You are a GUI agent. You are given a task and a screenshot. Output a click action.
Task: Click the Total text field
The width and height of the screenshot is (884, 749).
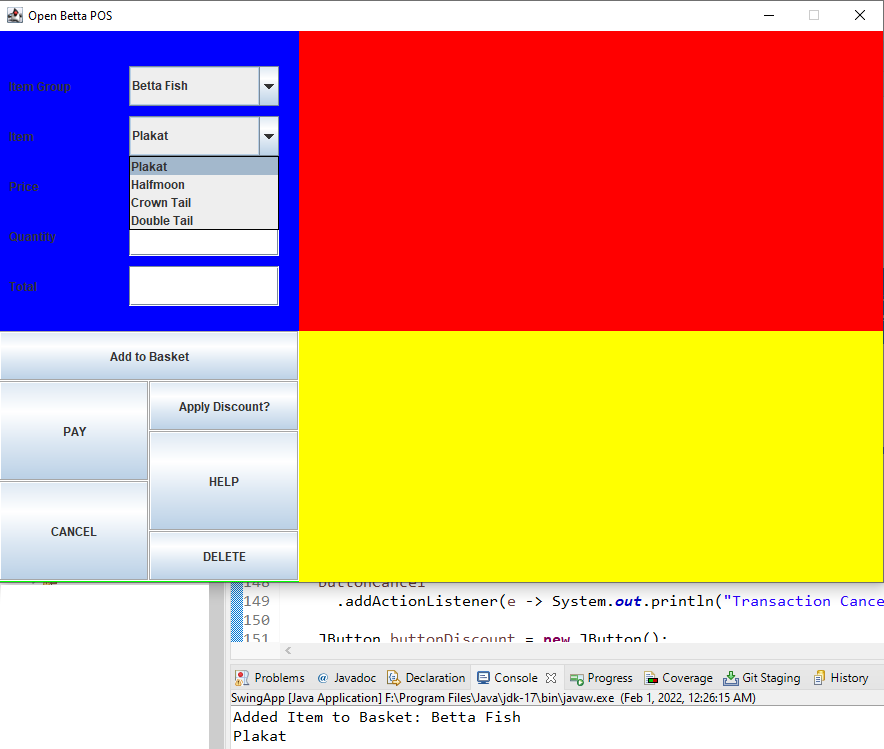pyautogui.click(x=204, y=286)
